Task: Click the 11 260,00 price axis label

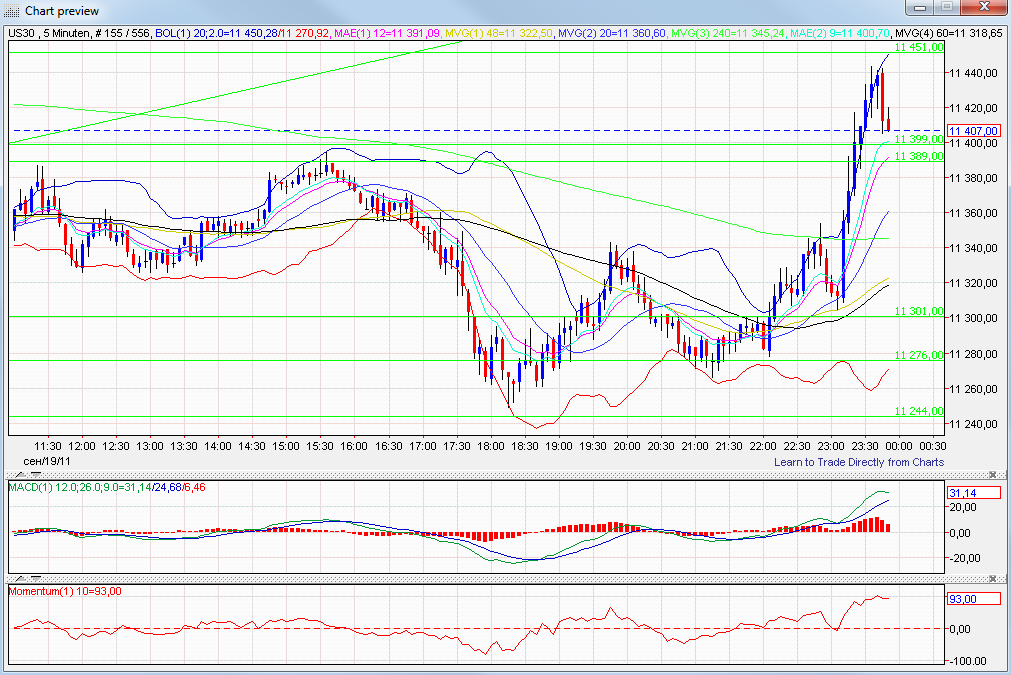Action: [x=973, y=389]
